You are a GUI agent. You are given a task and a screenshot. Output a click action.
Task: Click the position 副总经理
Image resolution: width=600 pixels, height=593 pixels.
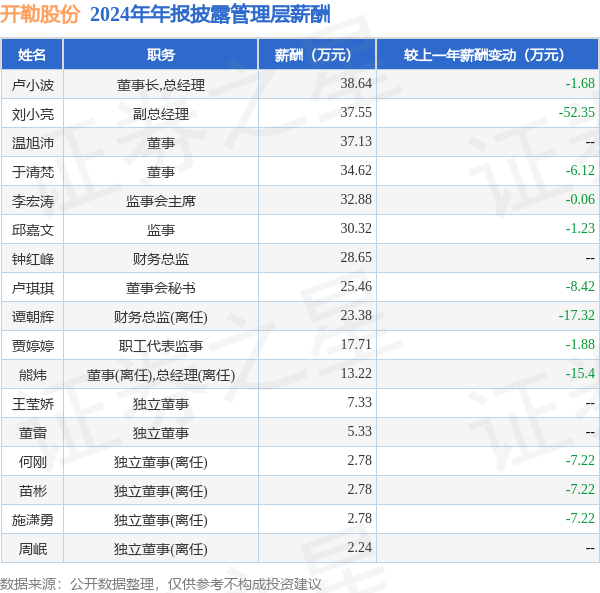(161, 114)
